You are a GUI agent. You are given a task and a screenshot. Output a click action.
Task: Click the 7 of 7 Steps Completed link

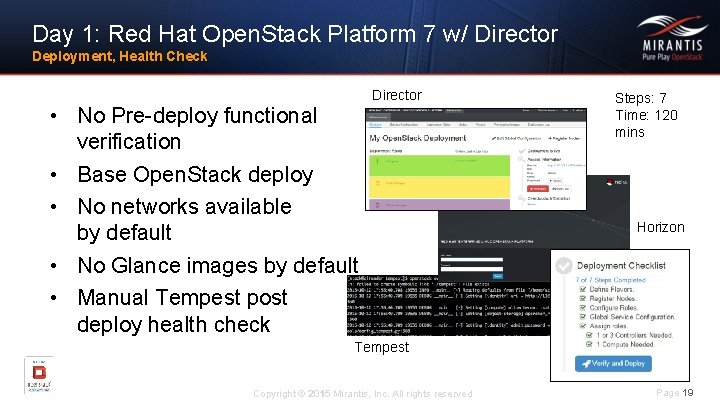click(611, 280)
